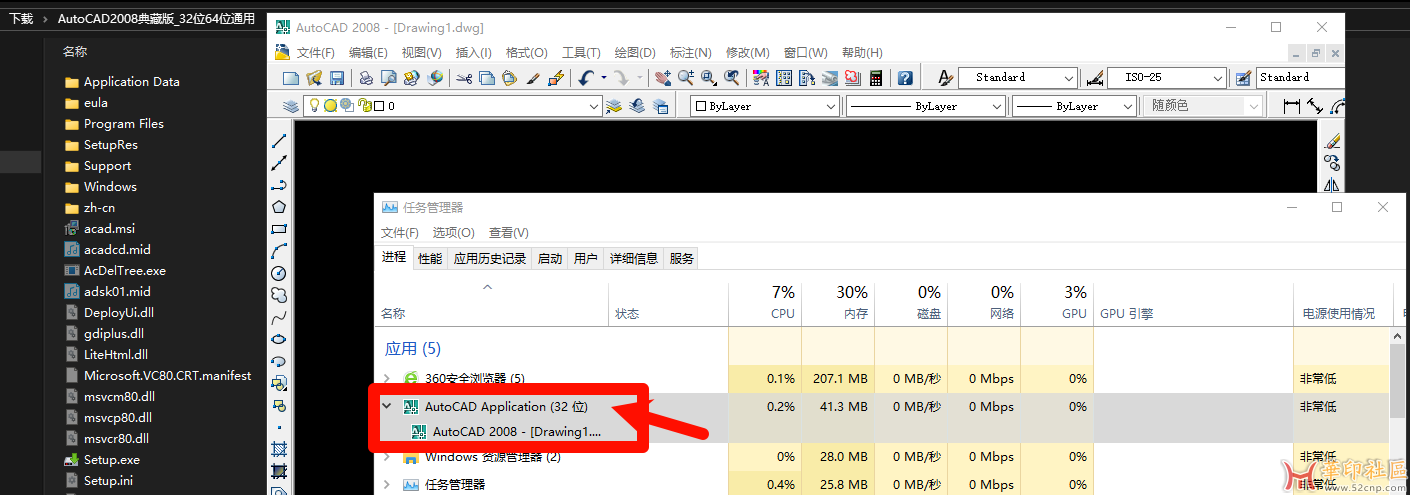Screen dimensions: 1410x495
Task: Expand the Windows 资源管理器 process group
Action: point(387,457)
